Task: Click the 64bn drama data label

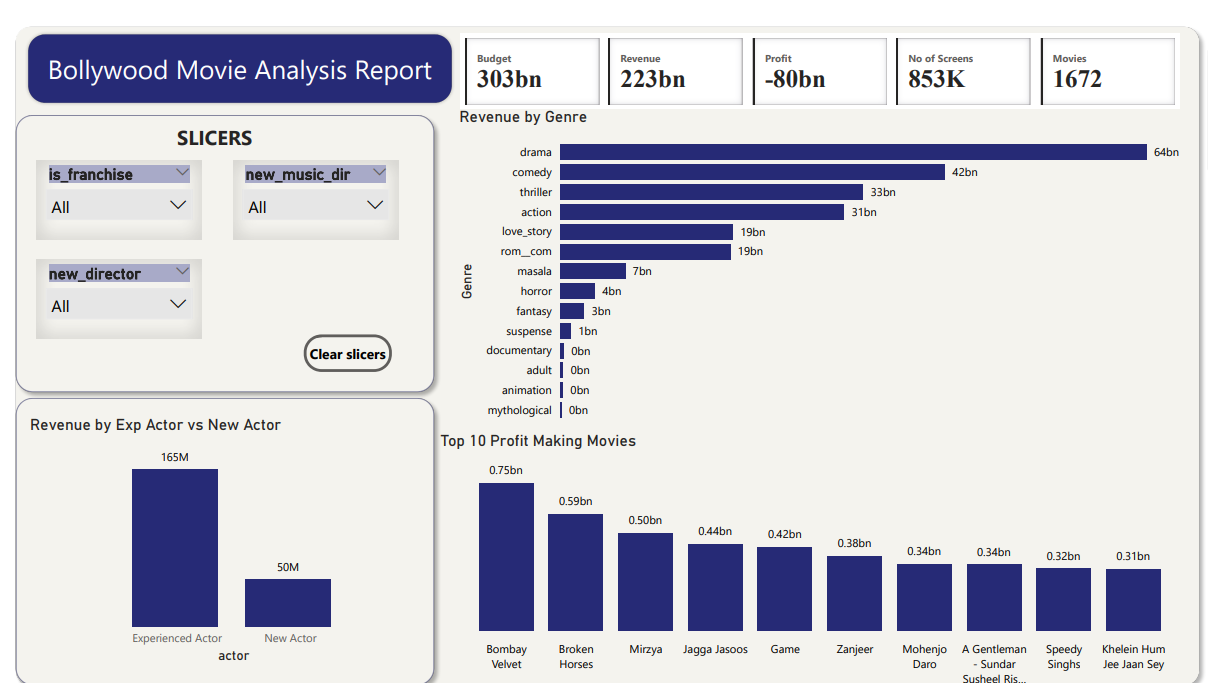Action: 1166,152
